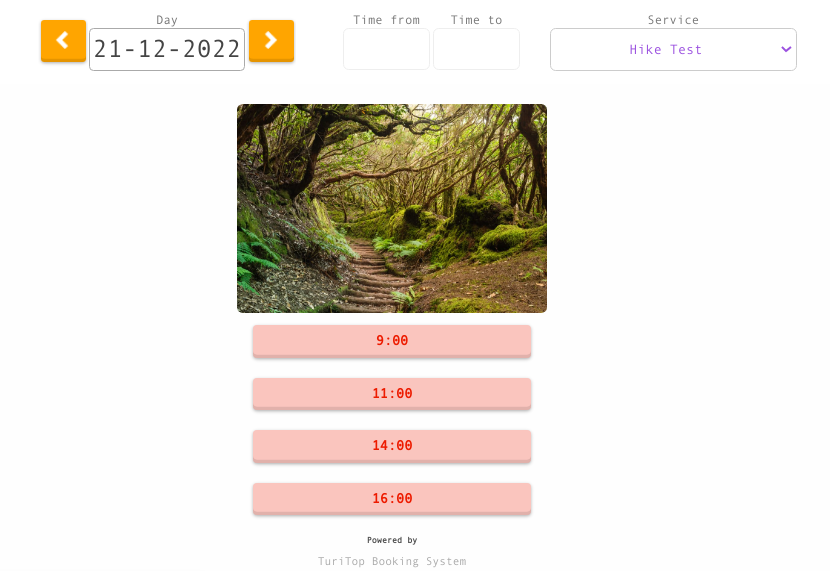Focus the Time to input box

(x=476, y=49)
